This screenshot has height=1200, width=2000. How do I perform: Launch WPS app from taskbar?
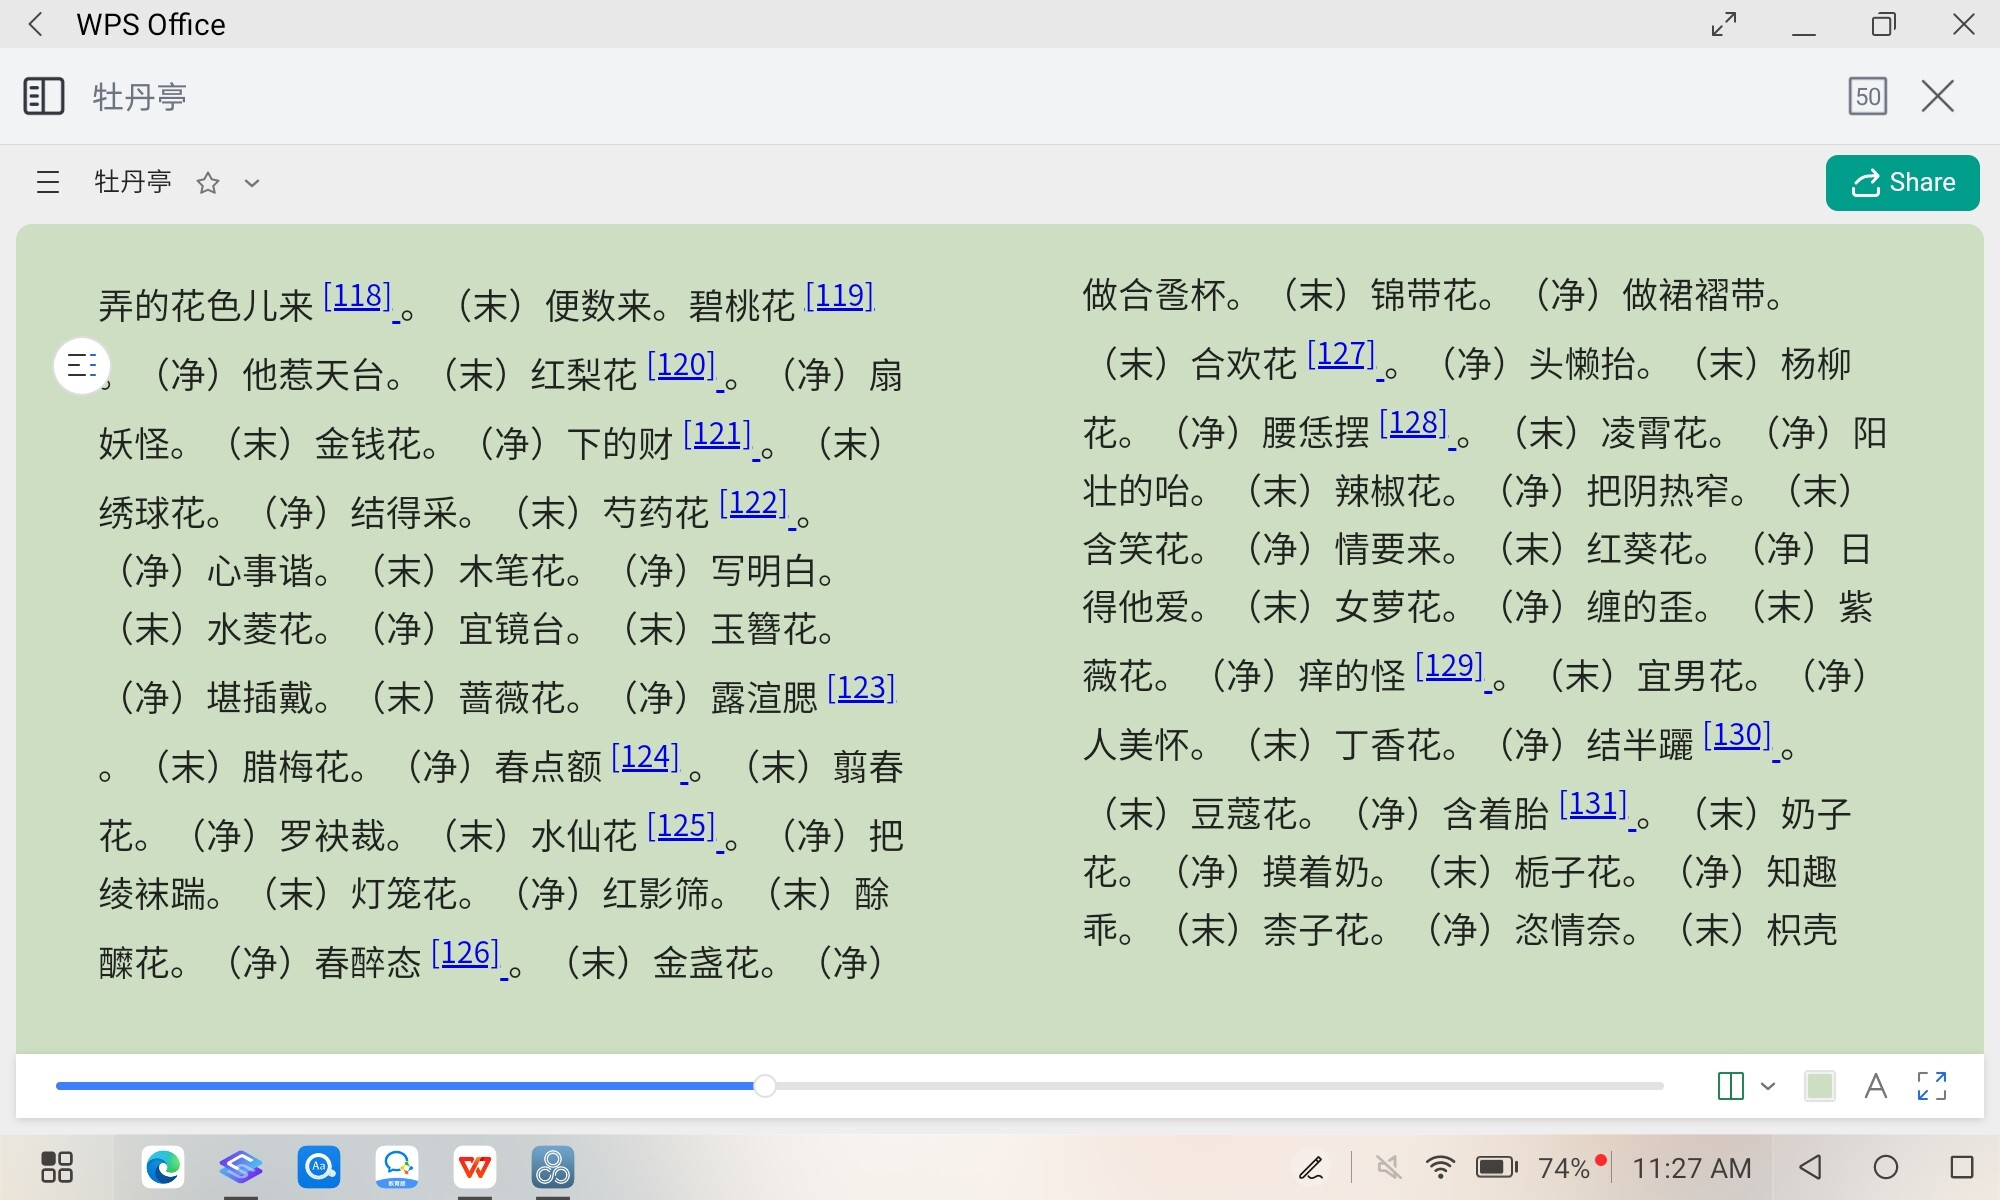tap(475, 1167)
